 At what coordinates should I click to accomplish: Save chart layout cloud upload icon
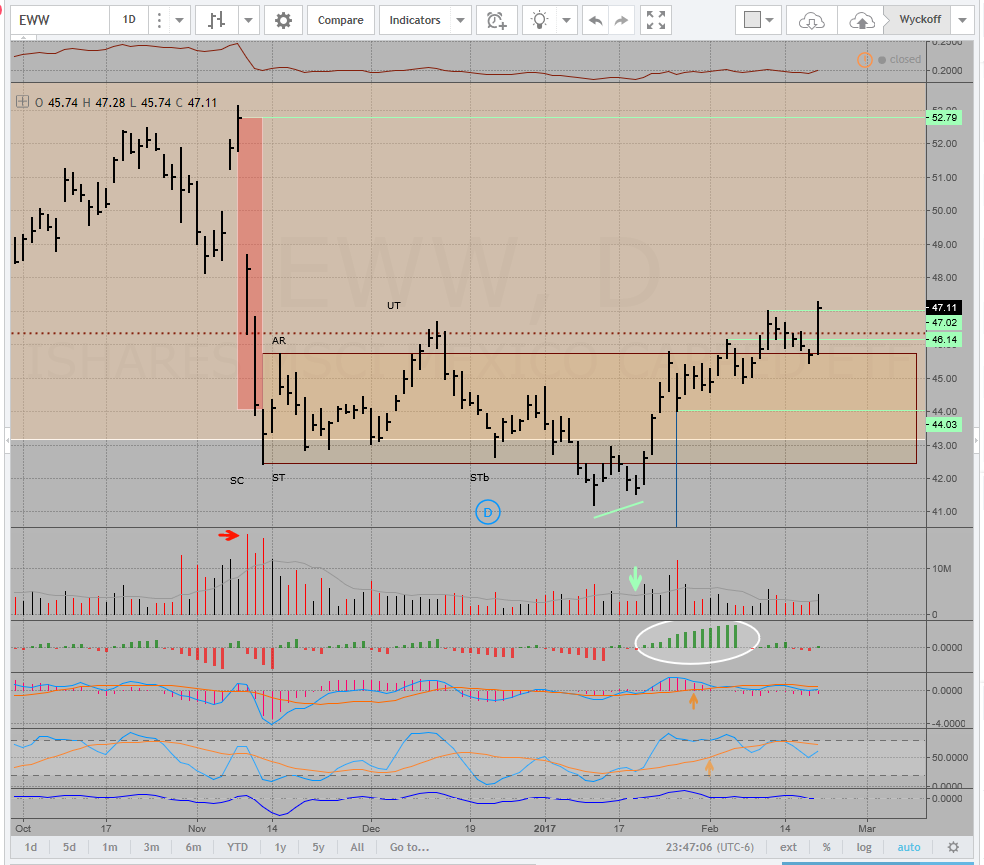point(862,20)
